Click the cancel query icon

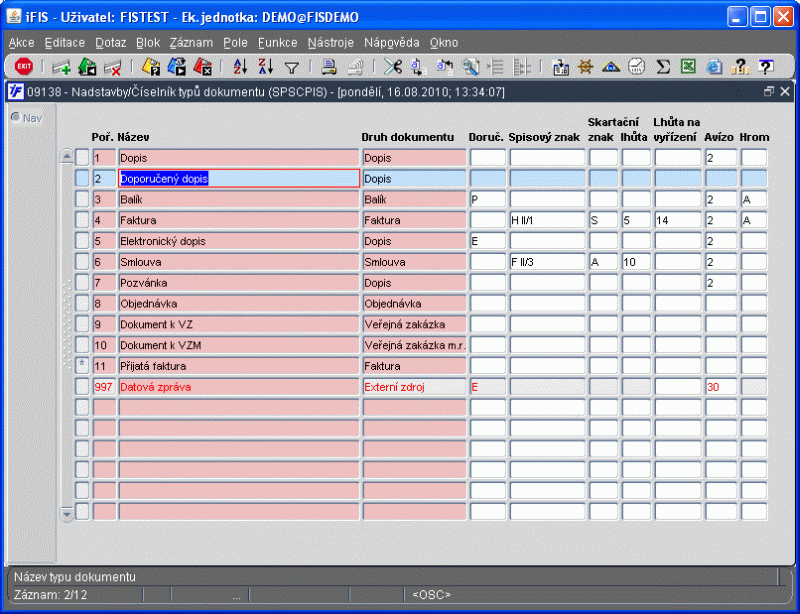(x=203, y=67)
